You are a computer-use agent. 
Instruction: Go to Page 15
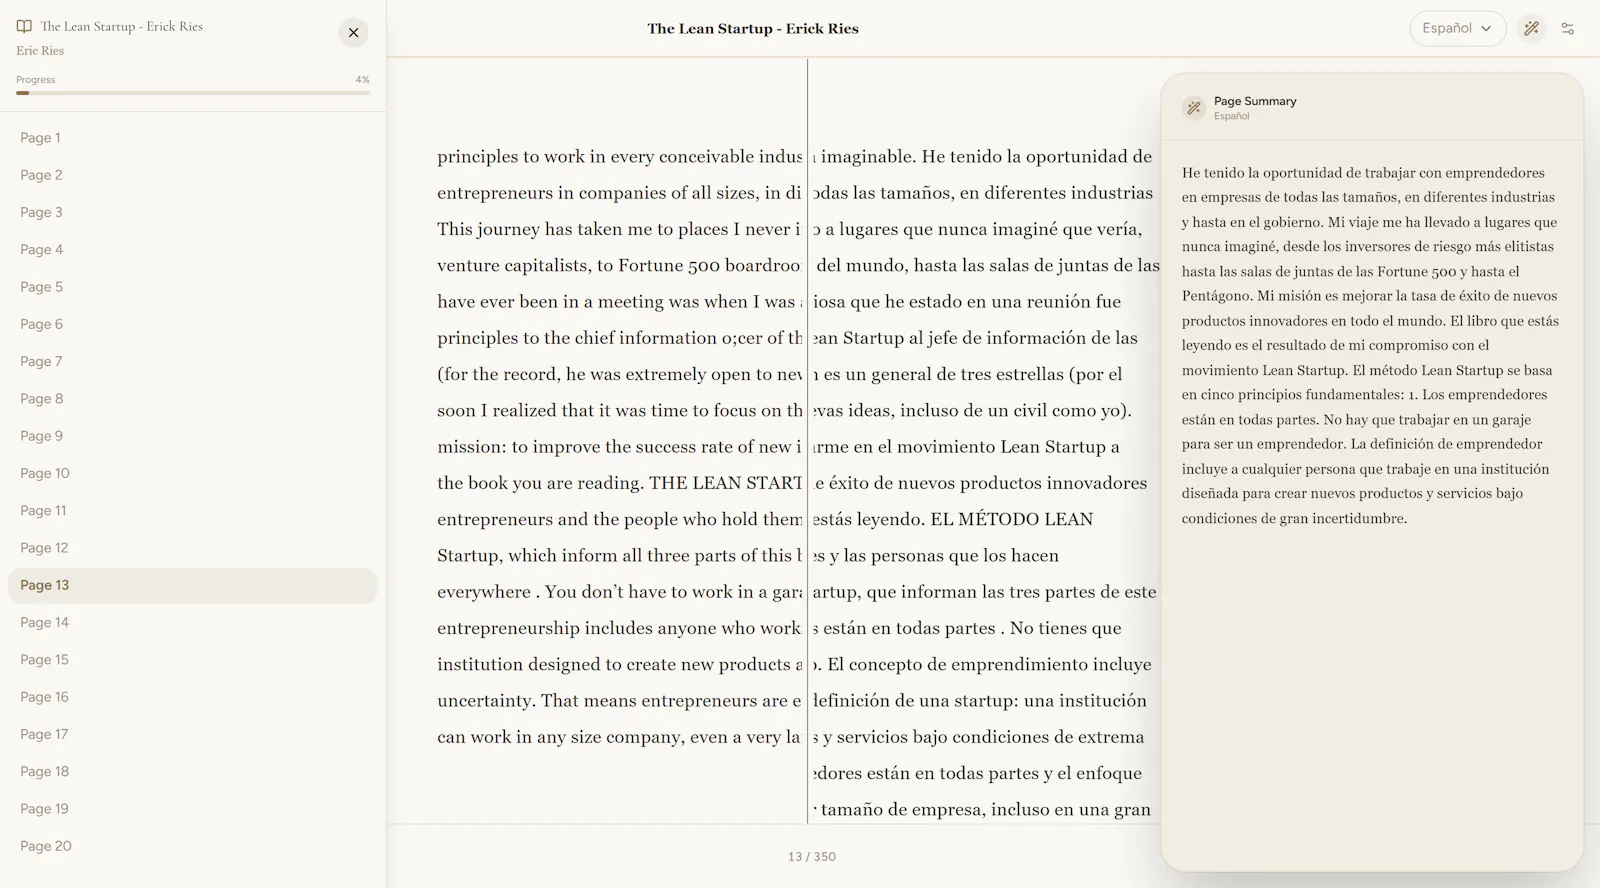point(193,660)
